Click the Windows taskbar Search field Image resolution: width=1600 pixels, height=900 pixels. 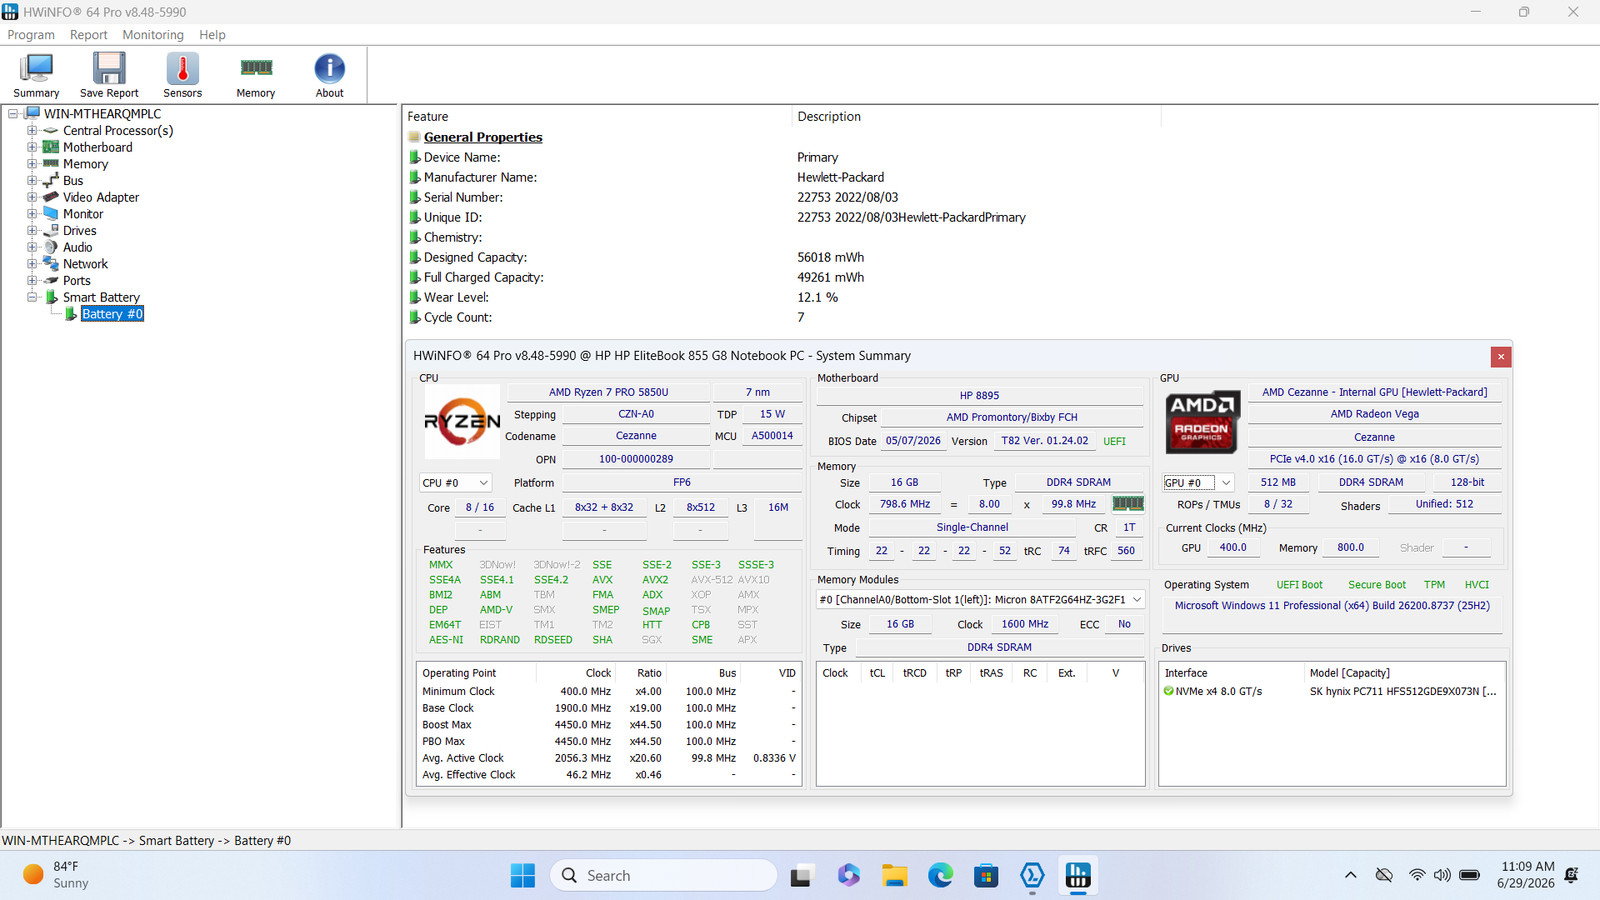click(x=664, y=876)
